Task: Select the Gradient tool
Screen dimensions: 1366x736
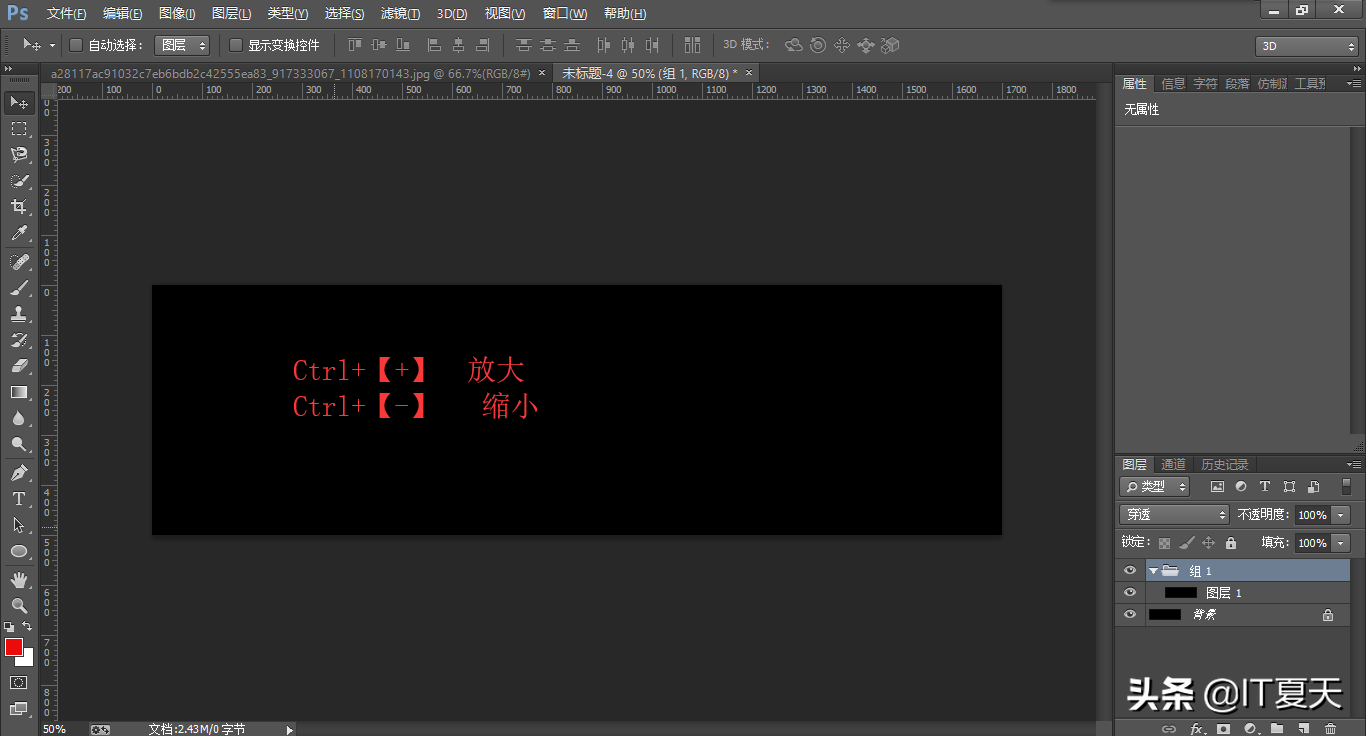Action: 19,392
